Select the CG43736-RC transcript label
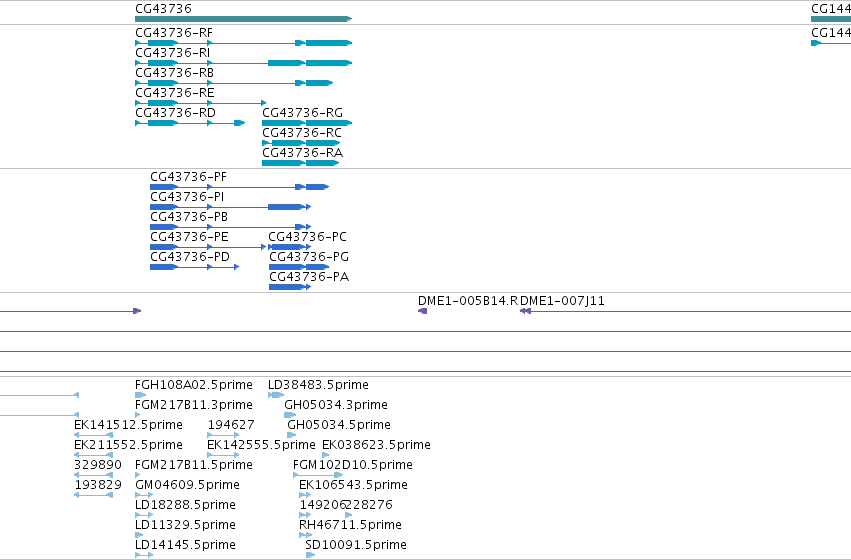Viewport: 851px width, 560px height. pos(302,133)
